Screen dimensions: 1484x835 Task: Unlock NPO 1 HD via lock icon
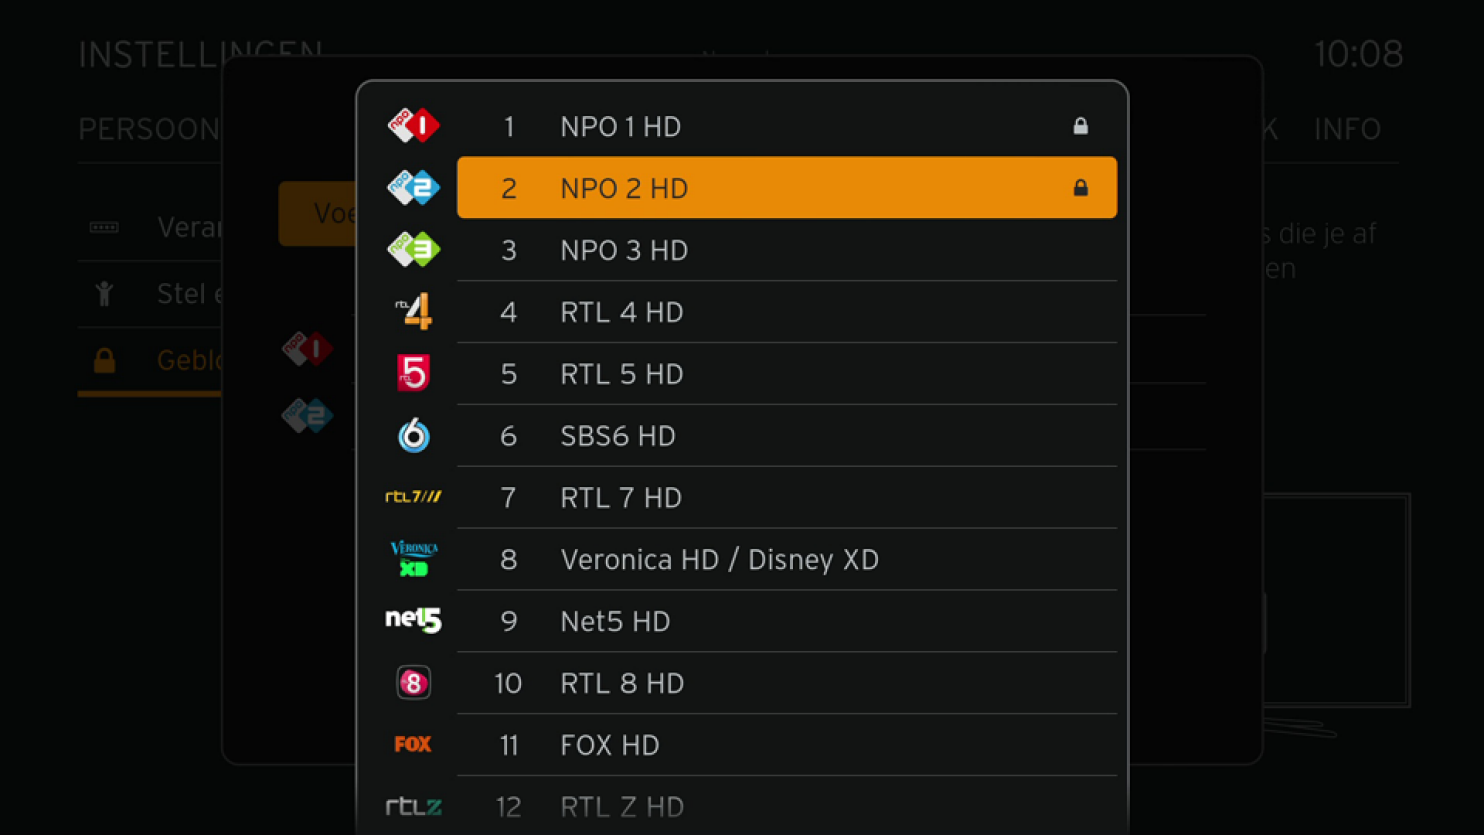[1080, 126]
